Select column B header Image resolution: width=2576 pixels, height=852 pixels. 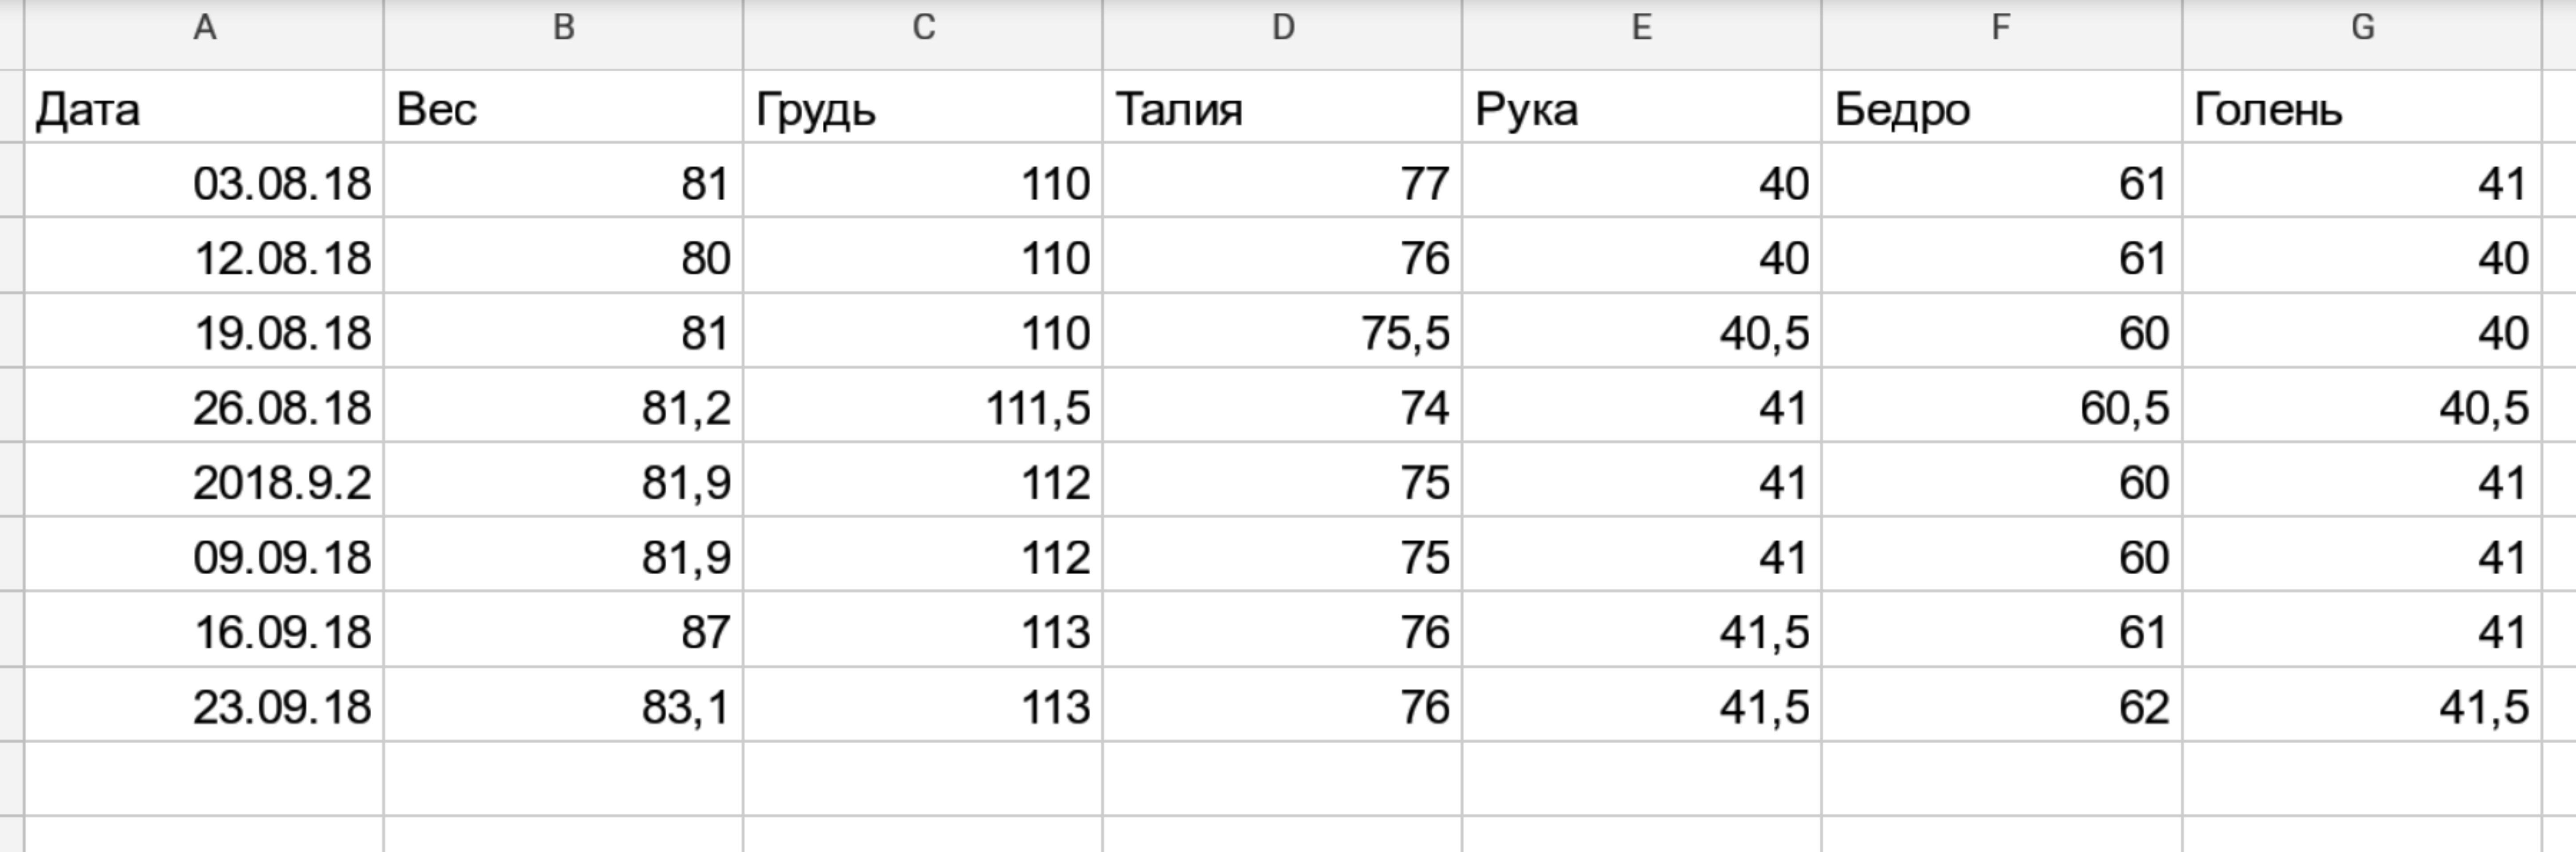pyautogui.click(x=563, y=28)
